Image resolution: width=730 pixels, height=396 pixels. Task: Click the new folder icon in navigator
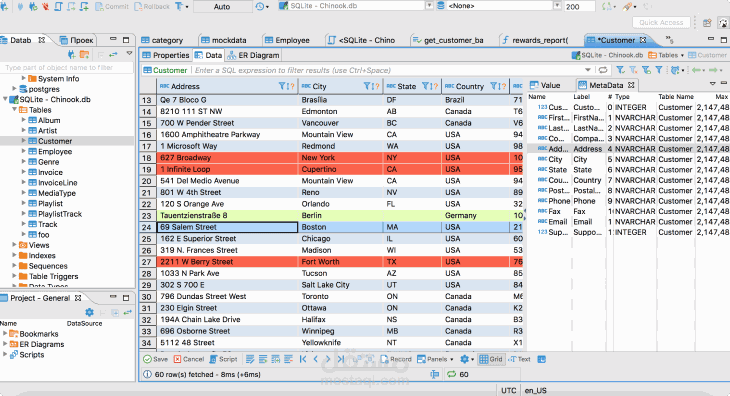pos(84,55)
